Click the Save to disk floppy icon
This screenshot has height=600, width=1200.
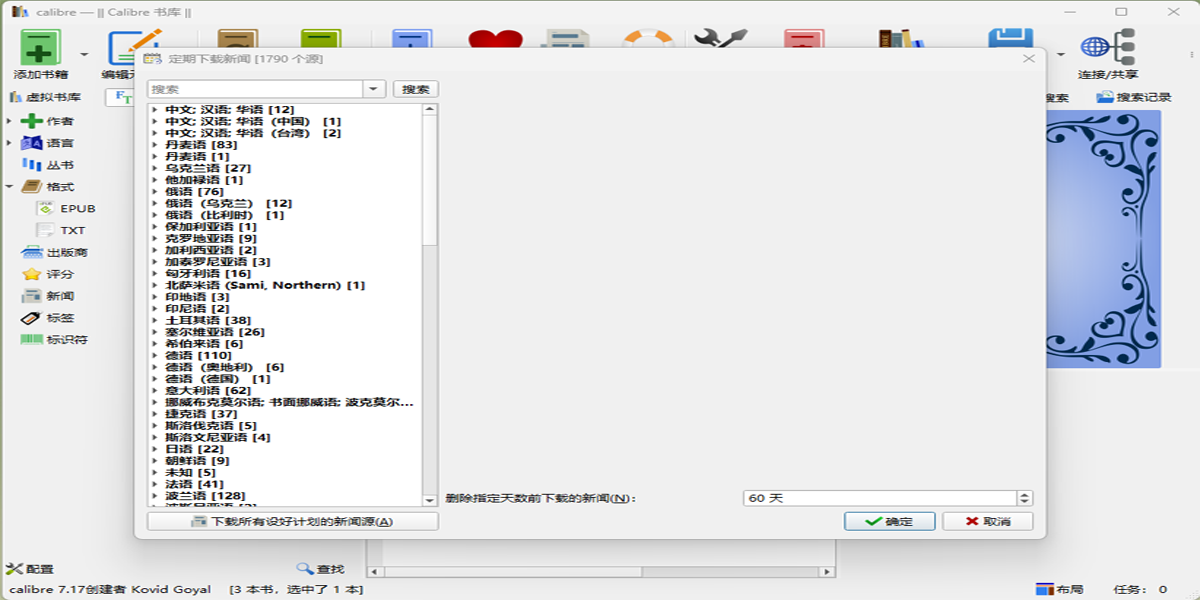click(x=1010, y=39)
